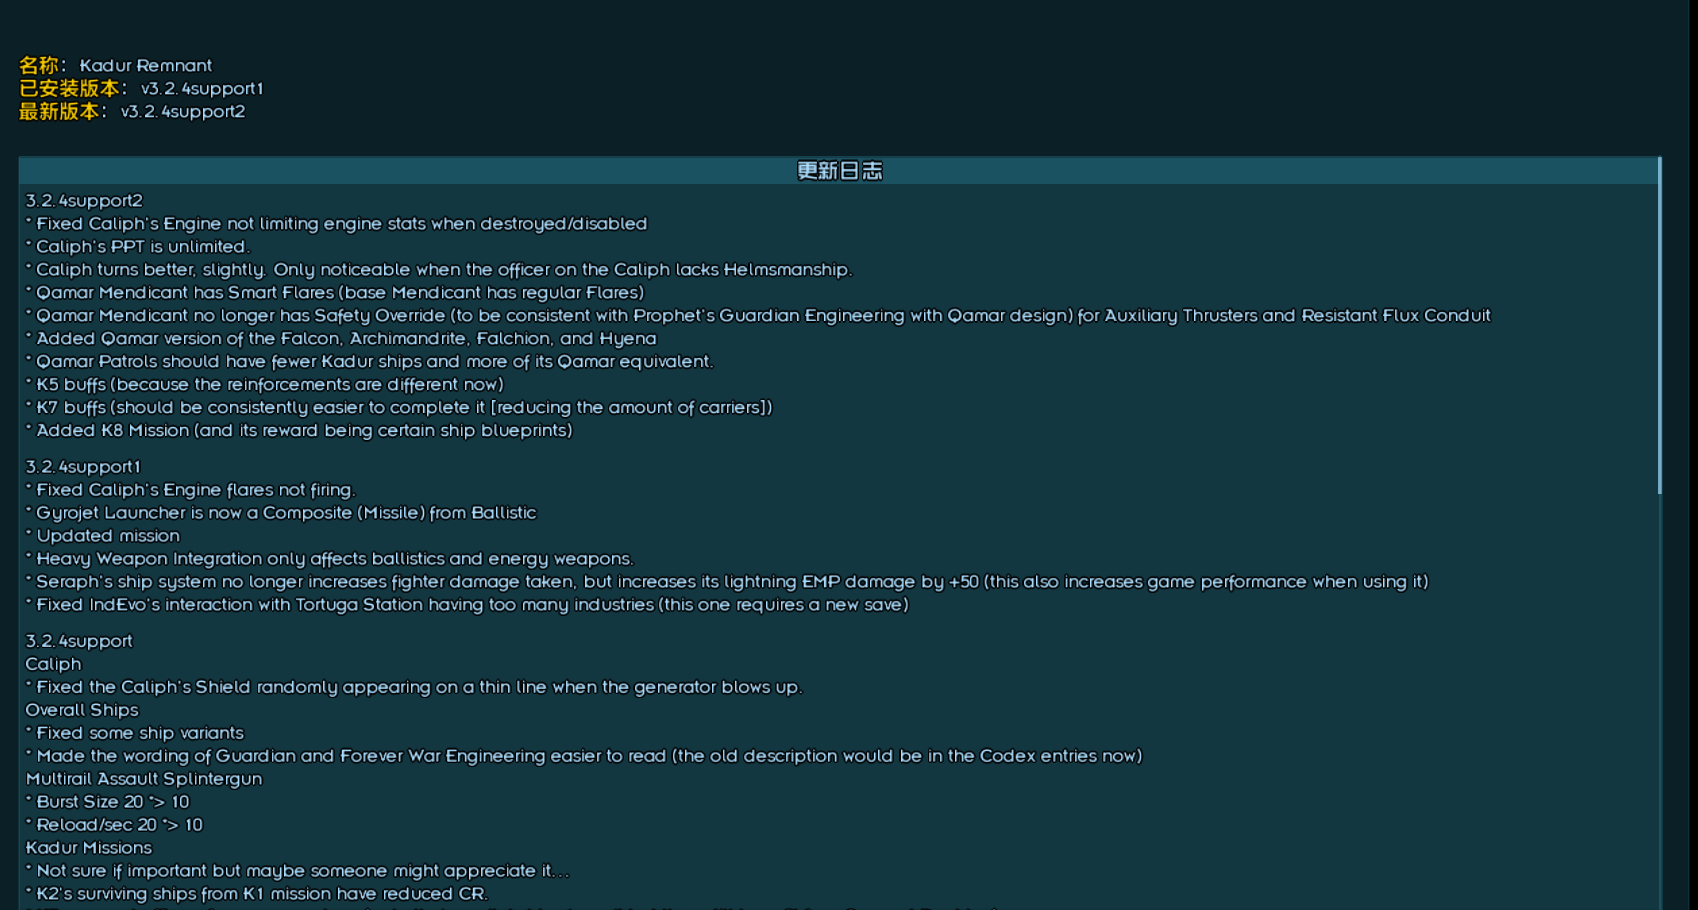The image size is (1698, 910).
Task: Click the scrollbar track below the thumb
Action: [1659, 700]
